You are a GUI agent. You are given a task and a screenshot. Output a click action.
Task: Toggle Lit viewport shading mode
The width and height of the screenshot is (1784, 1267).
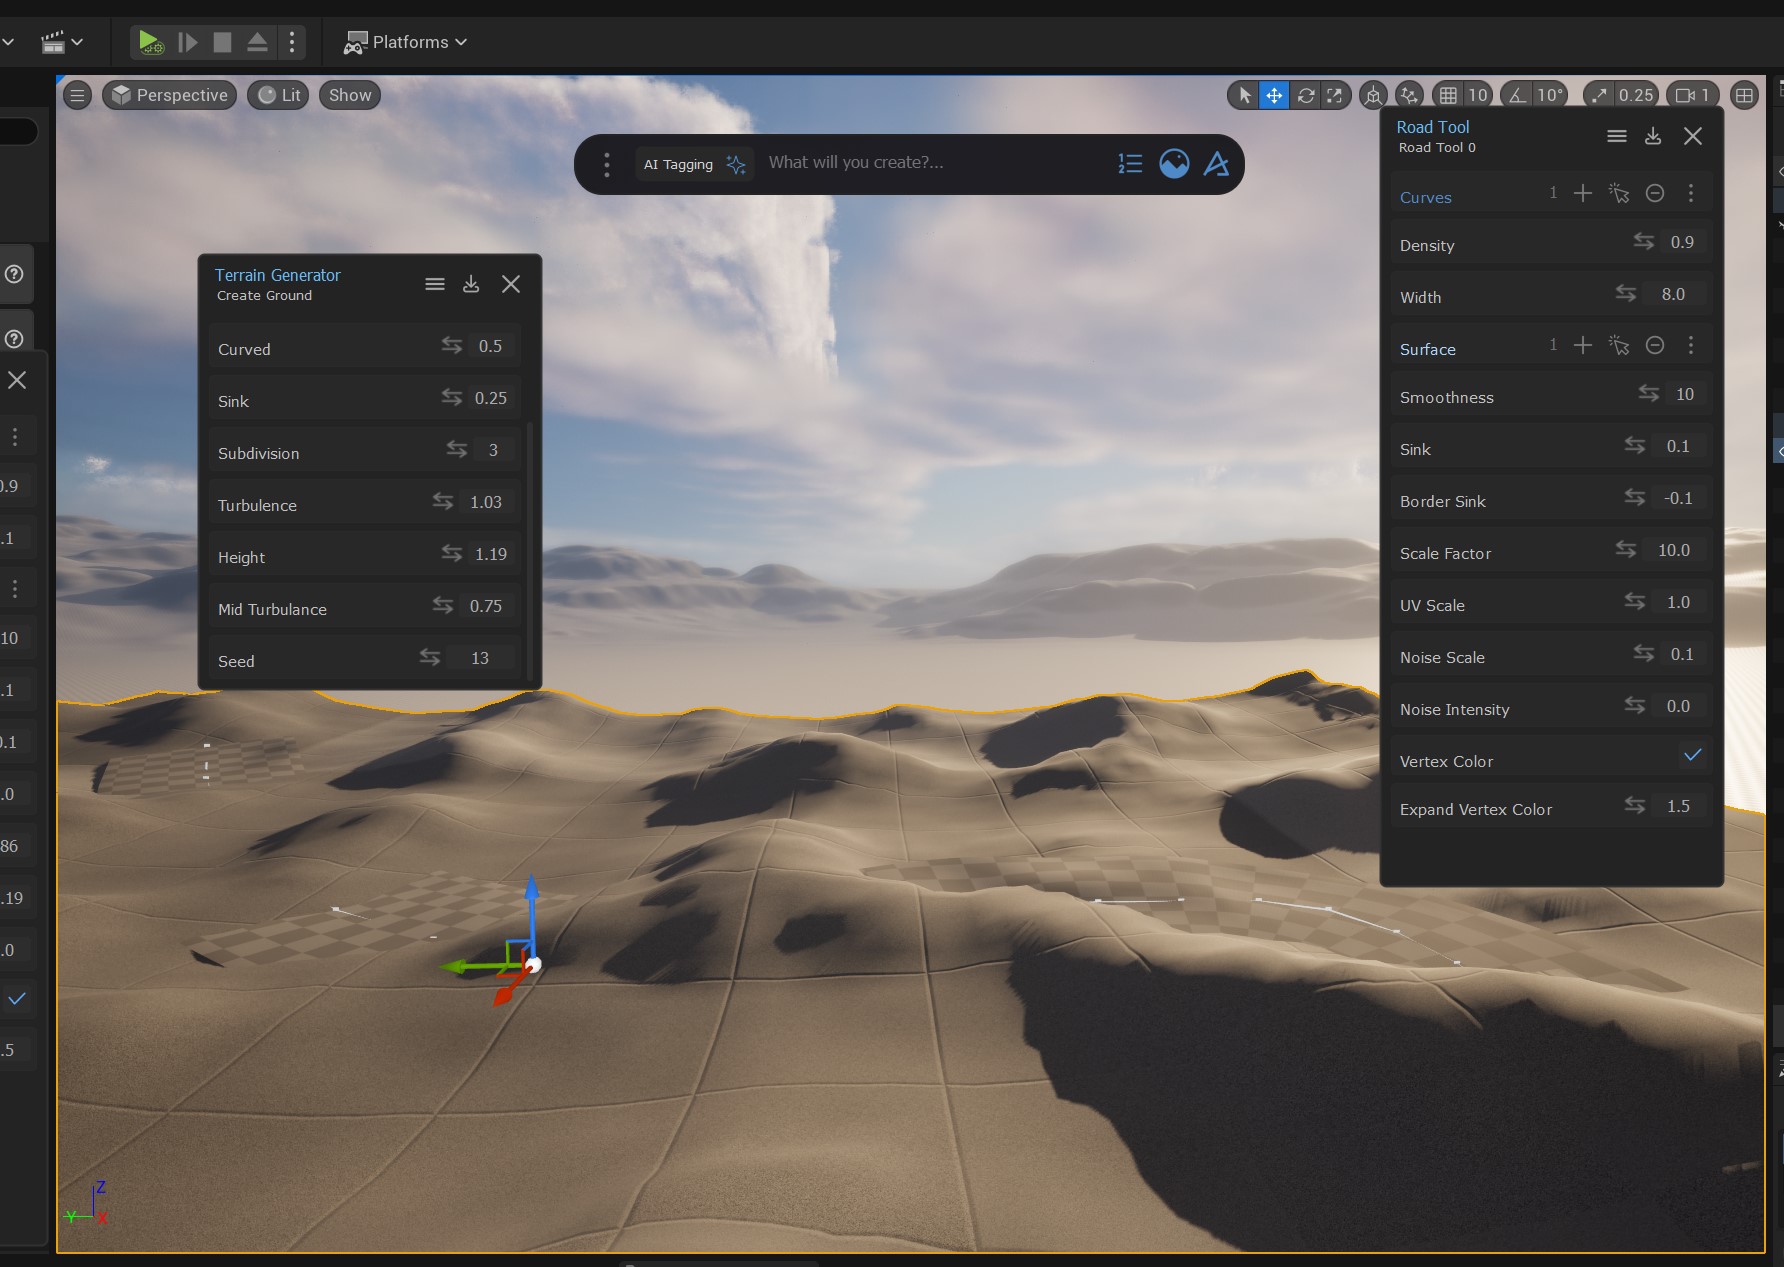click(278, 95)
